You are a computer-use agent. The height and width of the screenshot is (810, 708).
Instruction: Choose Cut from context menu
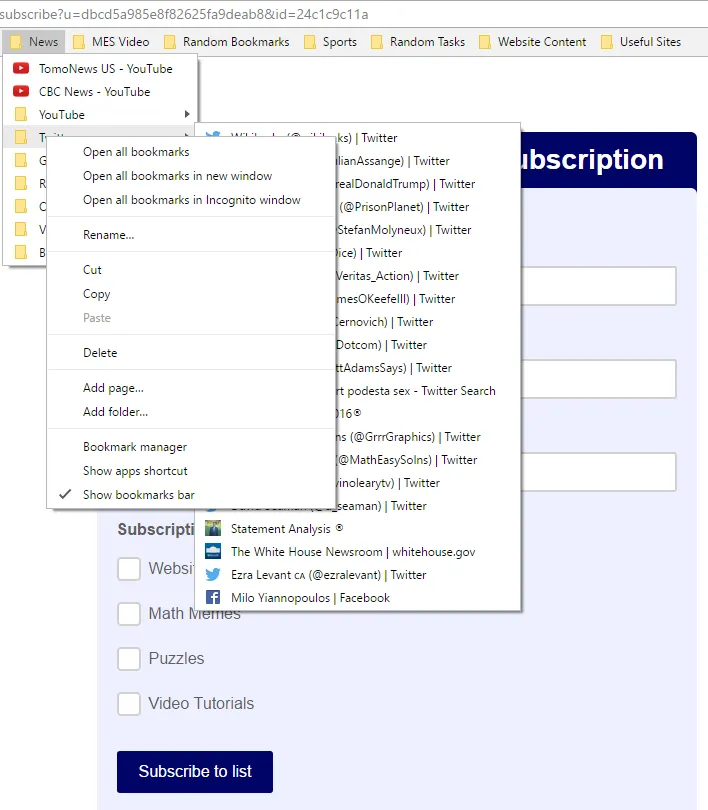click(191, 270)
